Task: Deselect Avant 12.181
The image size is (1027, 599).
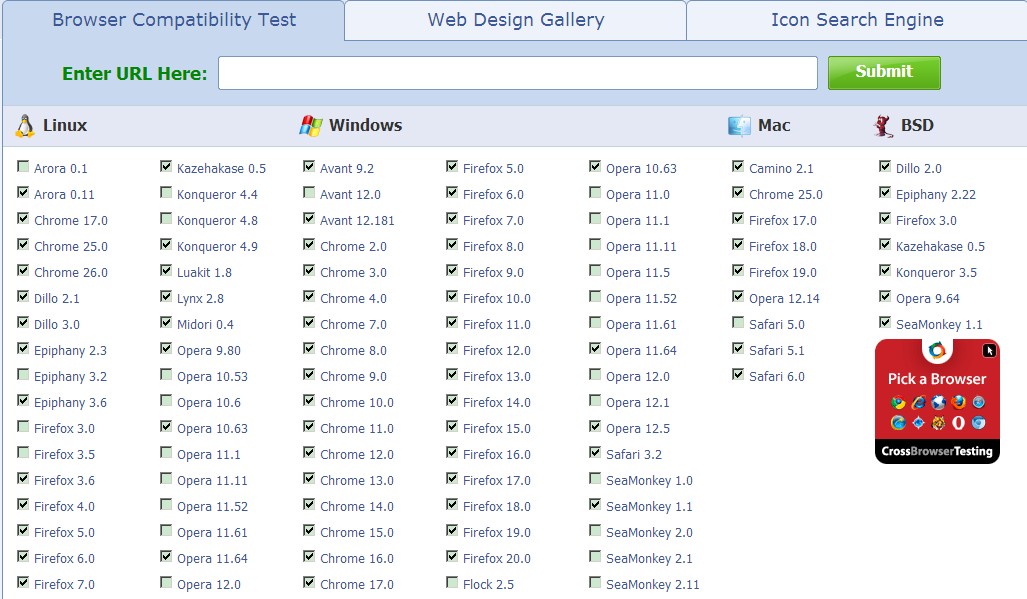Action: coord(309,219)
